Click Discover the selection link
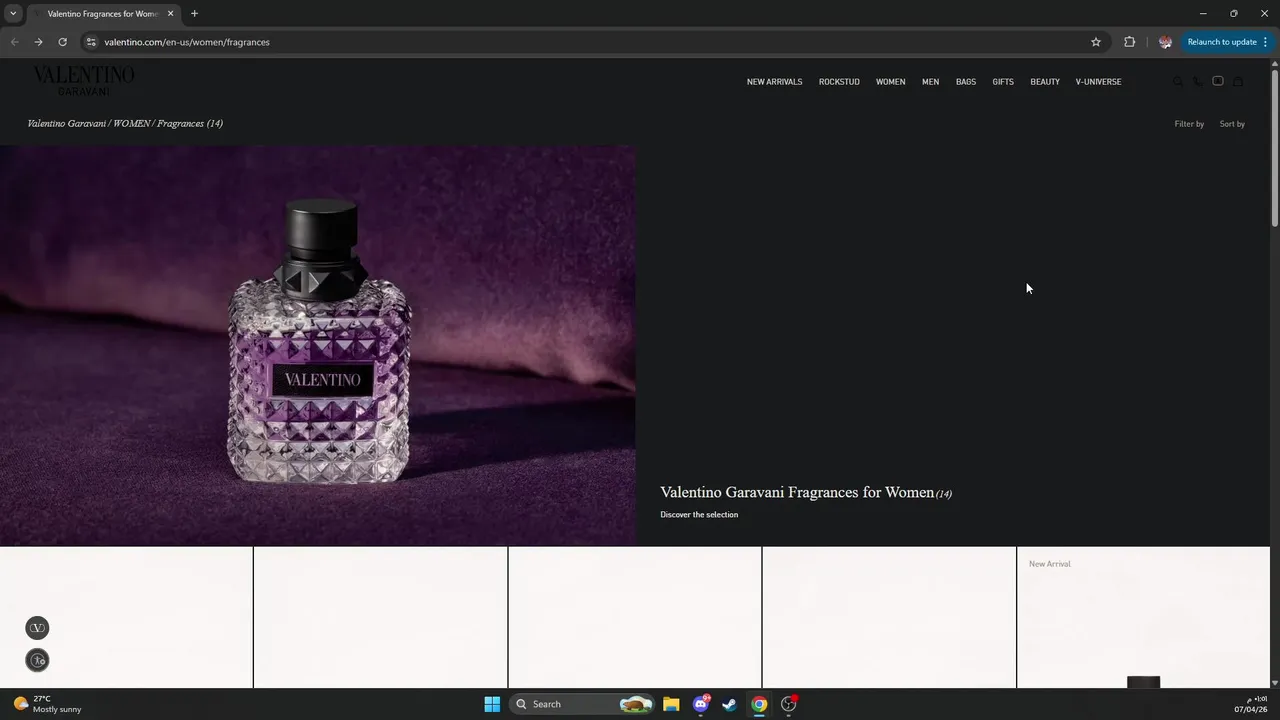Image resolution: width=1280 pixels, height=720 pixels. [699, 515]
